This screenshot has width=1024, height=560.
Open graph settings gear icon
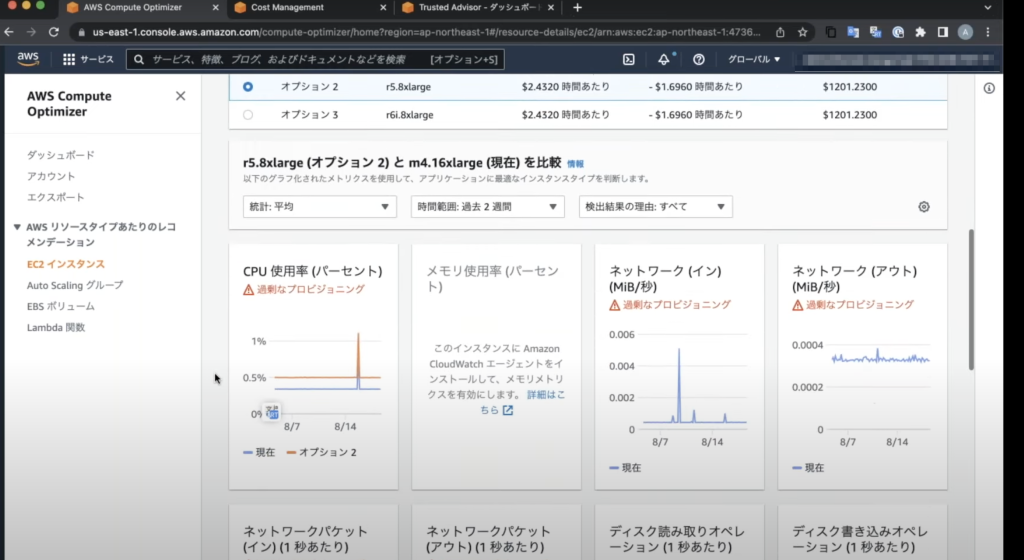923,207
